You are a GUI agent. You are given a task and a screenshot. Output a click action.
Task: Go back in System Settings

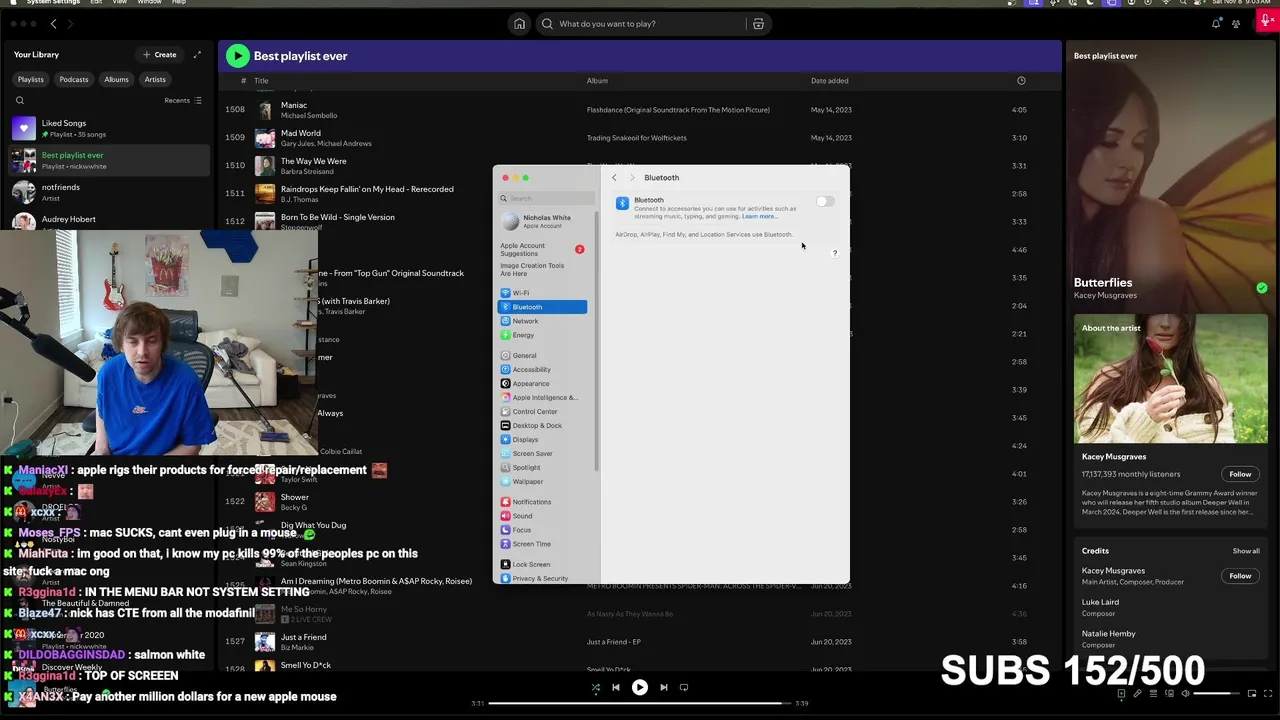614,178
